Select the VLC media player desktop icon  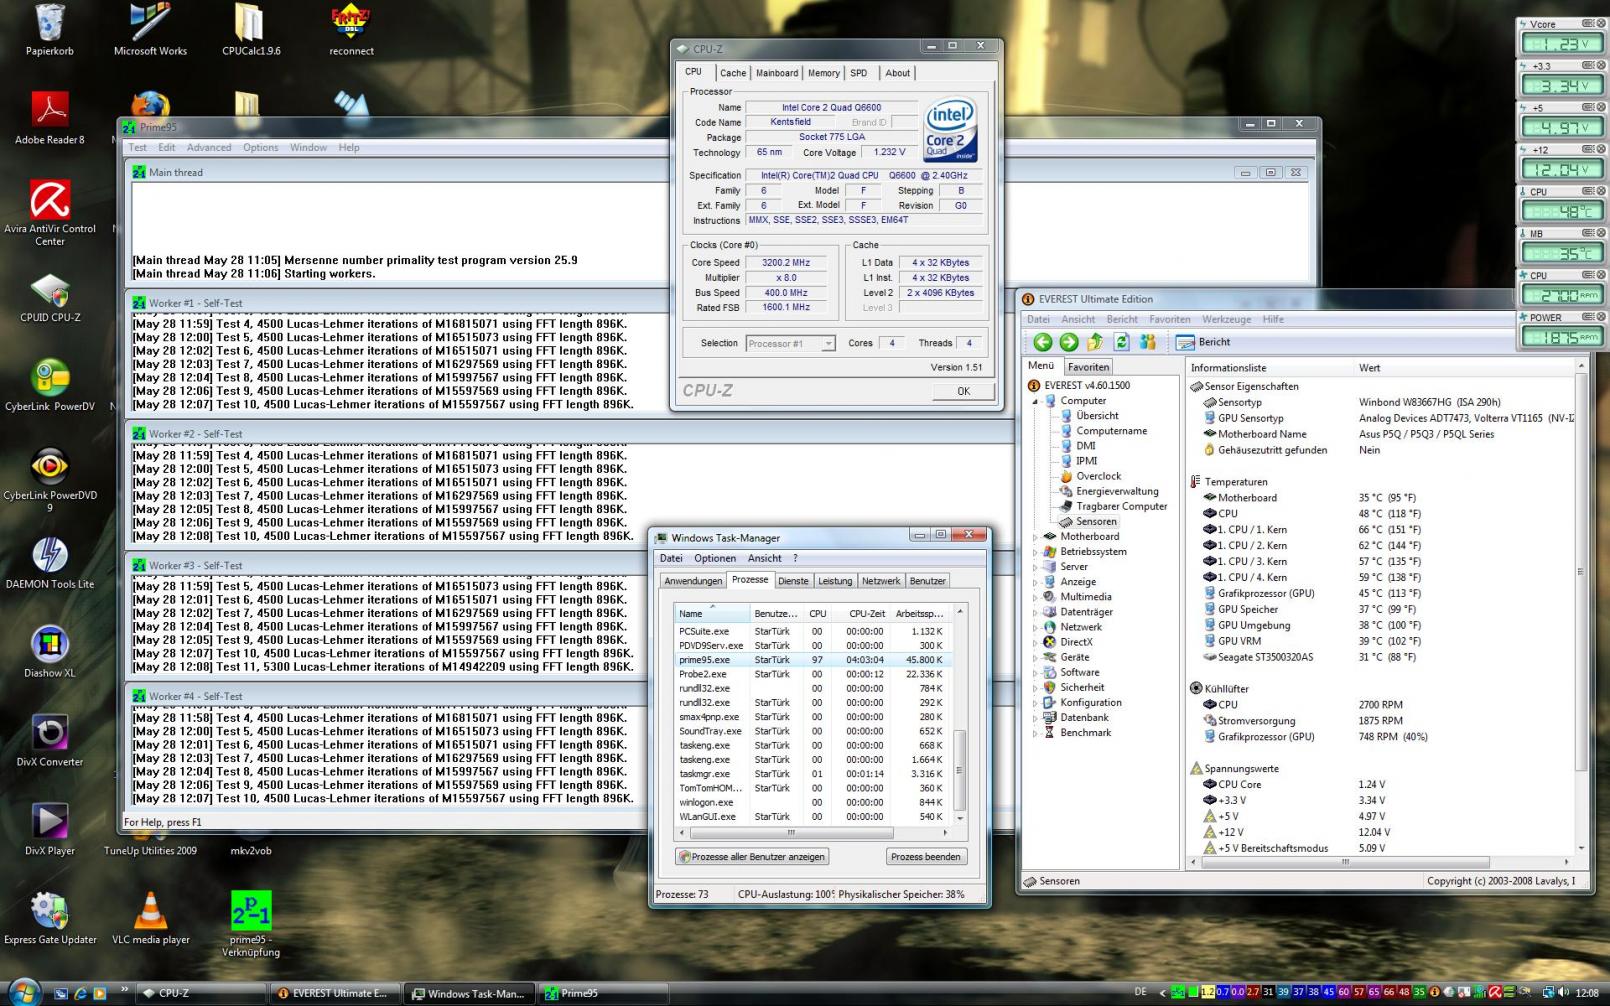pos(151,918)
